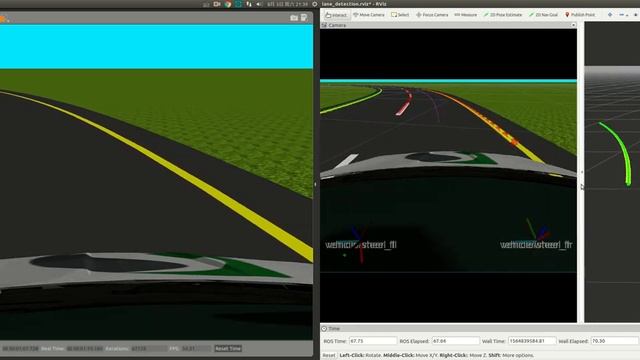Open the Chrome icon in the top bar
The width and height of the screenshot is (640, 360).
228,4
